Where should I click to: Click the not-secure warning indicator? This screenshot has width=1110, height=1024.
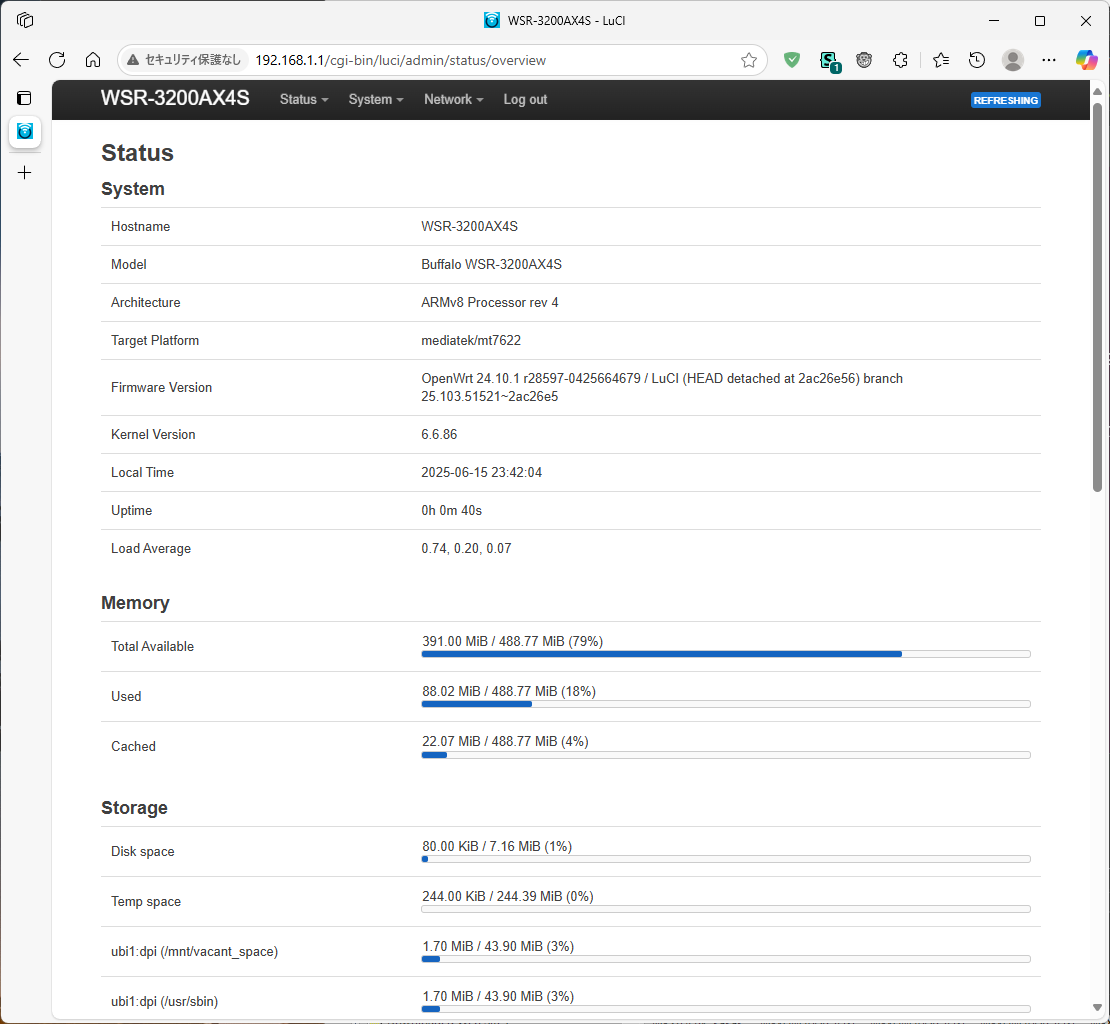[x=184, y=60]
